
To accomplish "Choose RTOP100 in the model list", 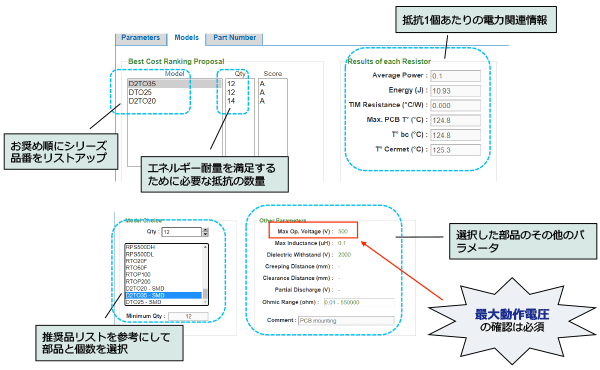I will [163, 275].
